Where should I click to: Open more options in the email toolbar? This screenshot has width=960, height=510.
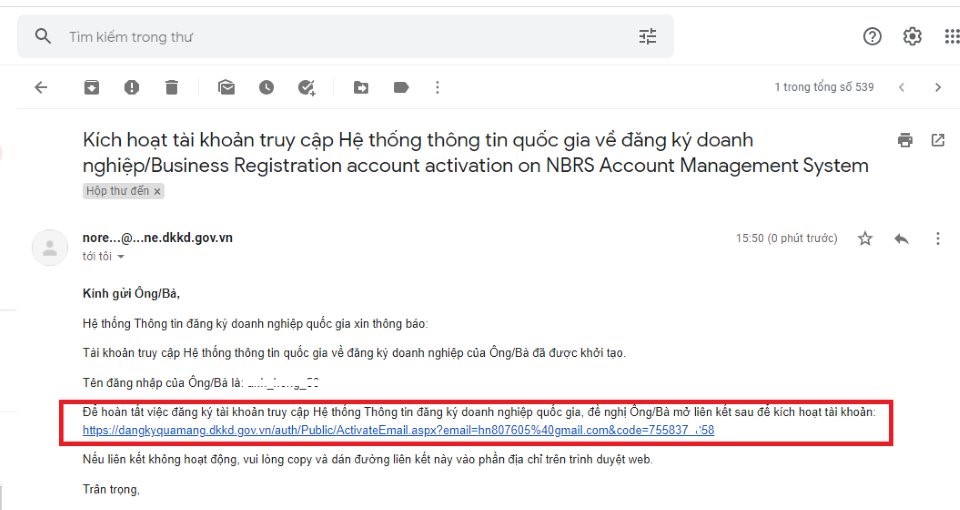coord(437,88)
